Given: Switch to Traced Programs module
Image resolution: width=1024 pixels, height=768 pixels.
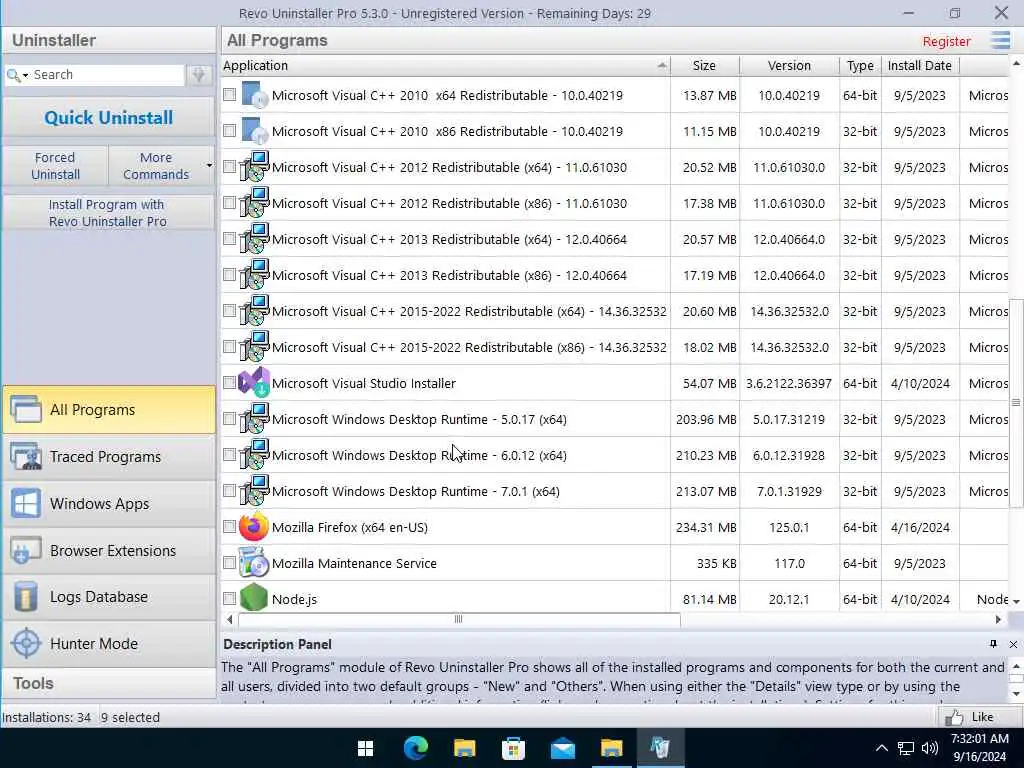Looking at the screenshot, I should (109, 456).
